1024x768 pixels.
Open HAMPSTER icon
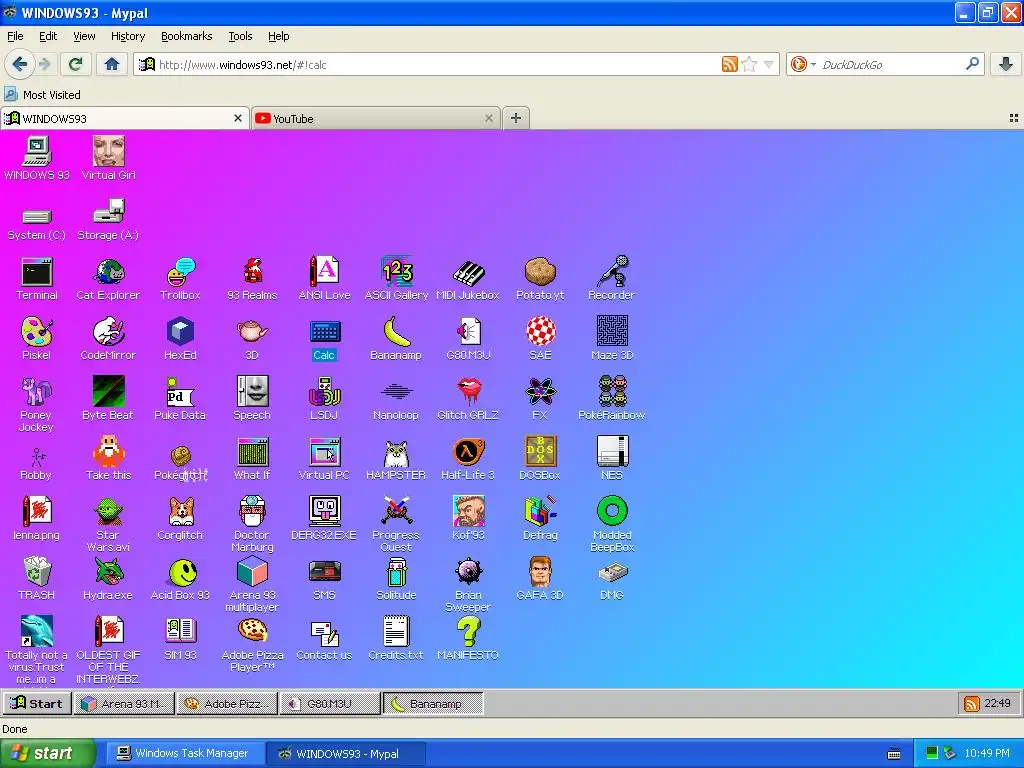[x=396, y=458]
